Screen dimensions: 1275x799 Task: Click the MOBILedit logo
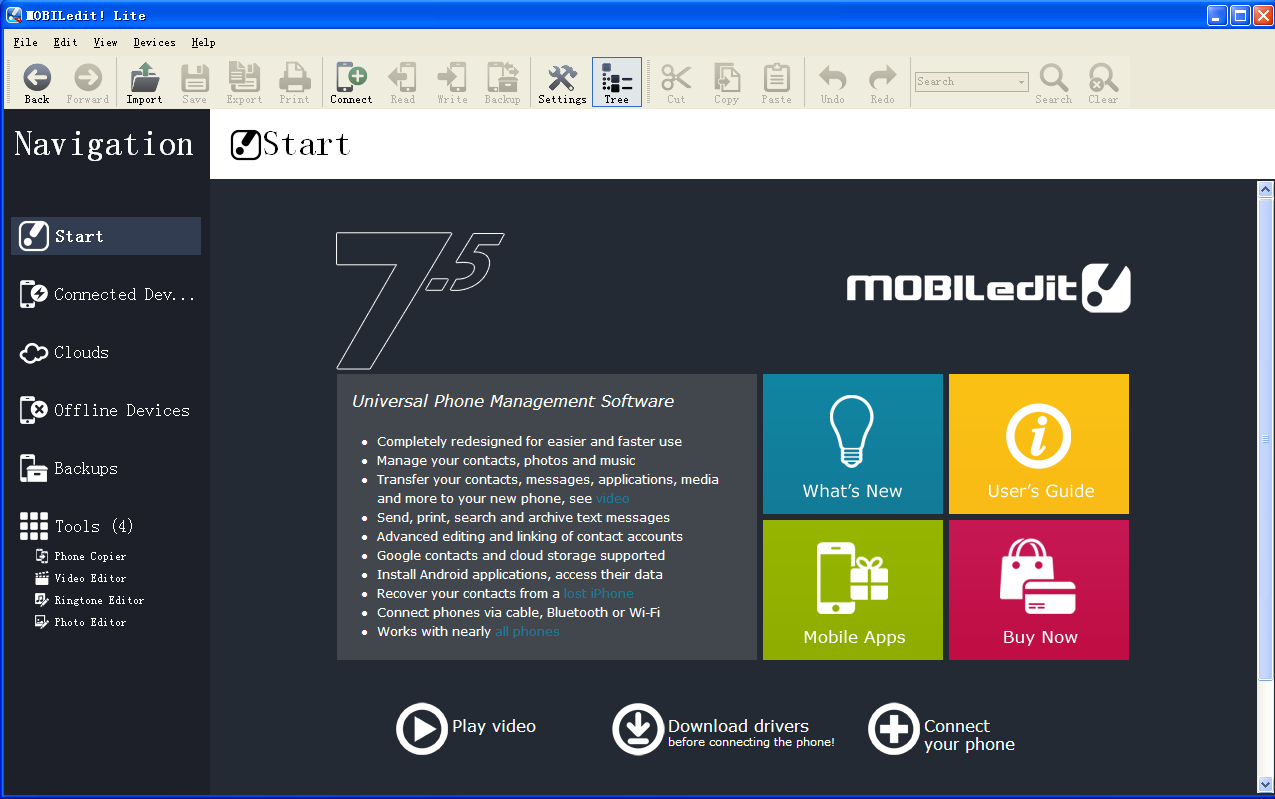tap(988, 289)
